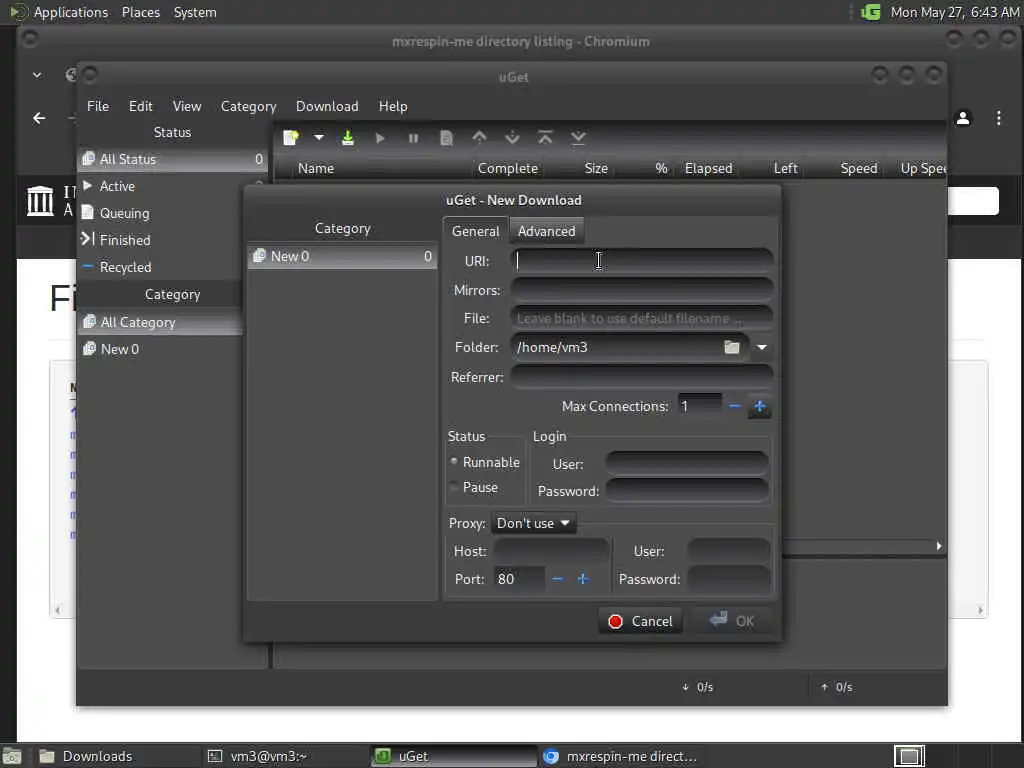Click the uGet tray icon in top panel
This screenshot has height=768, width=1024.
pos(871,12)
